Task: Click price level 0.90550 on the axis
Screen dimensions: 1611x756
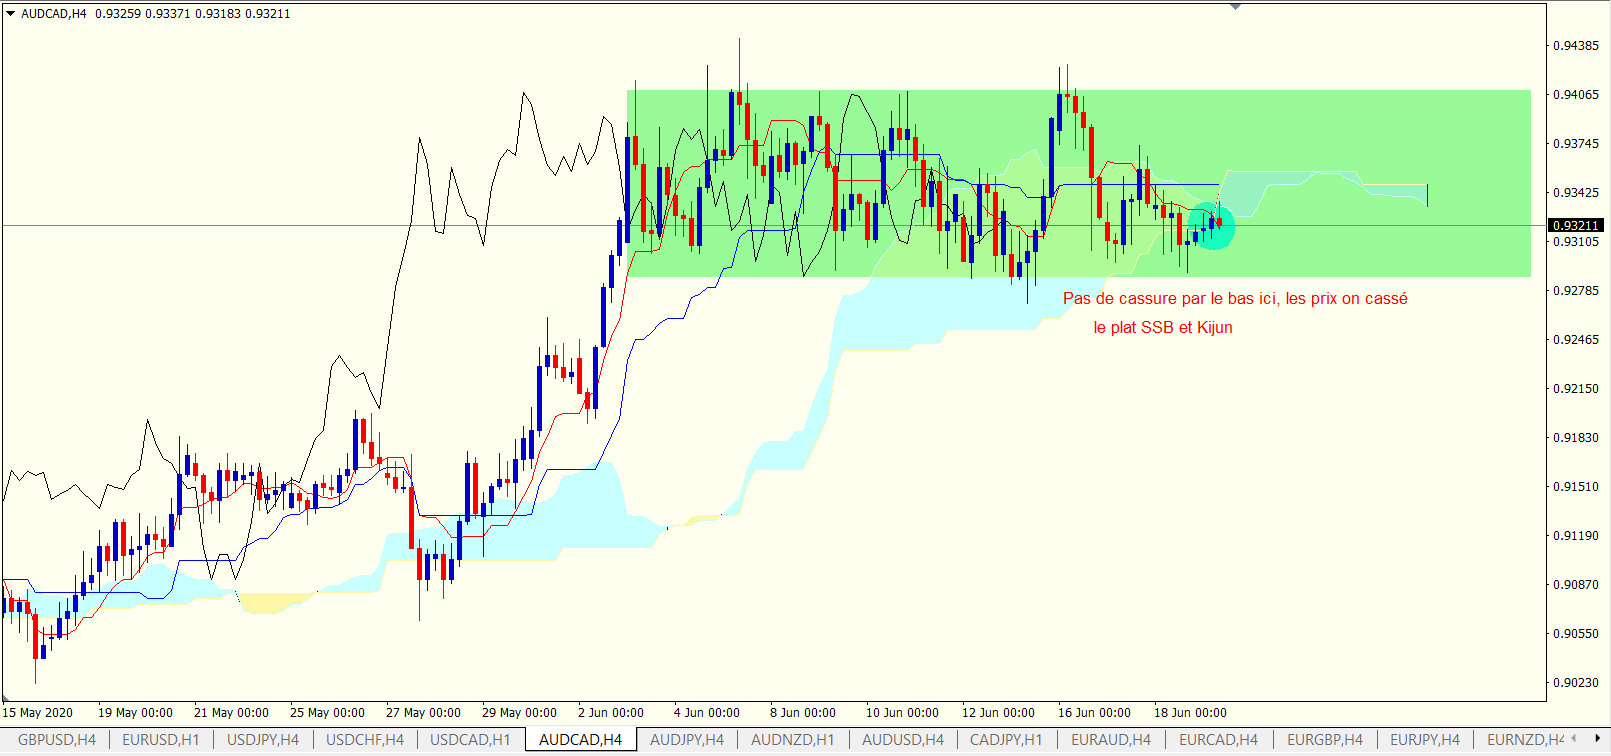Action: 1575,634
